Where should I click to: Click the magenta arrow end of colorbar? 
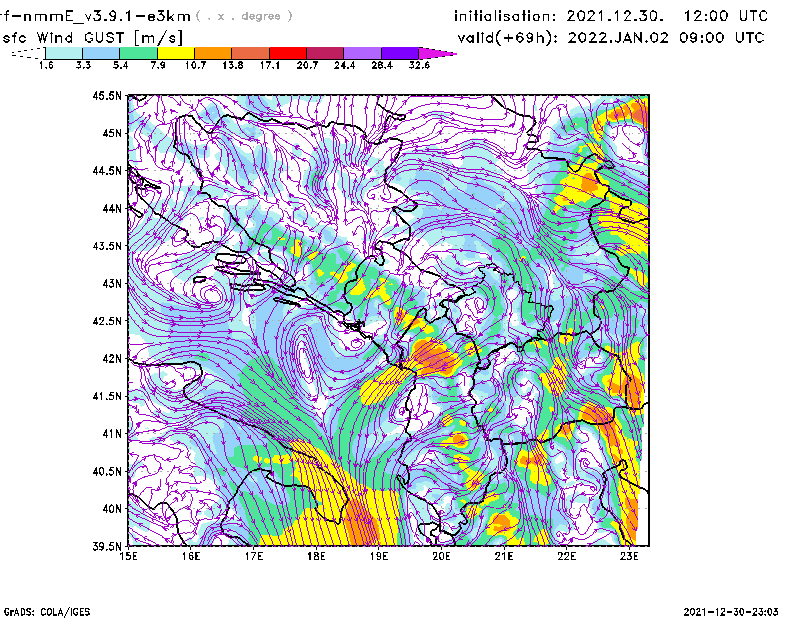(437, 53)
